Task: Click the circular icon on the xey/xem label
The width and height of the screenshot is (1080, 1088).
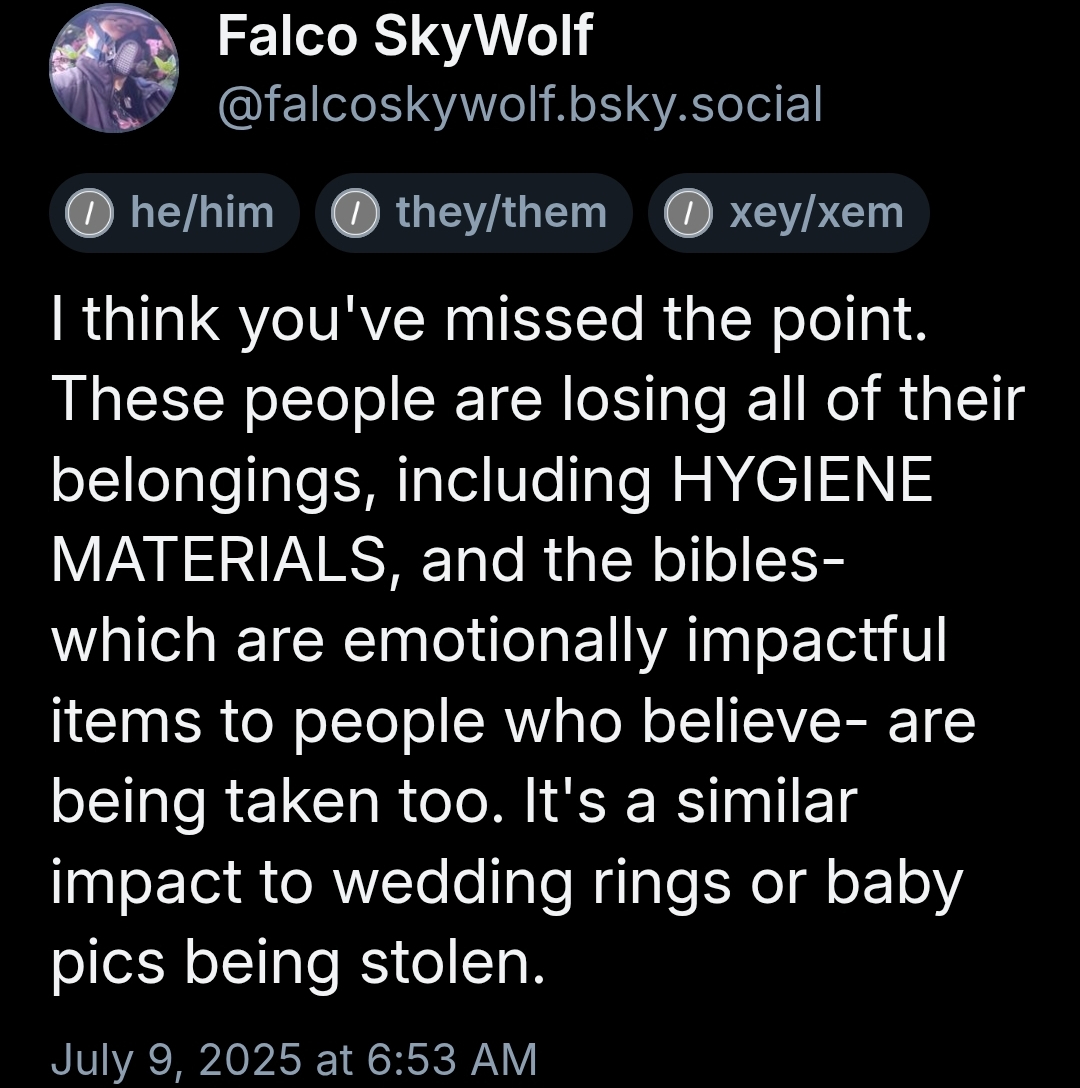Action: point(685,213)
